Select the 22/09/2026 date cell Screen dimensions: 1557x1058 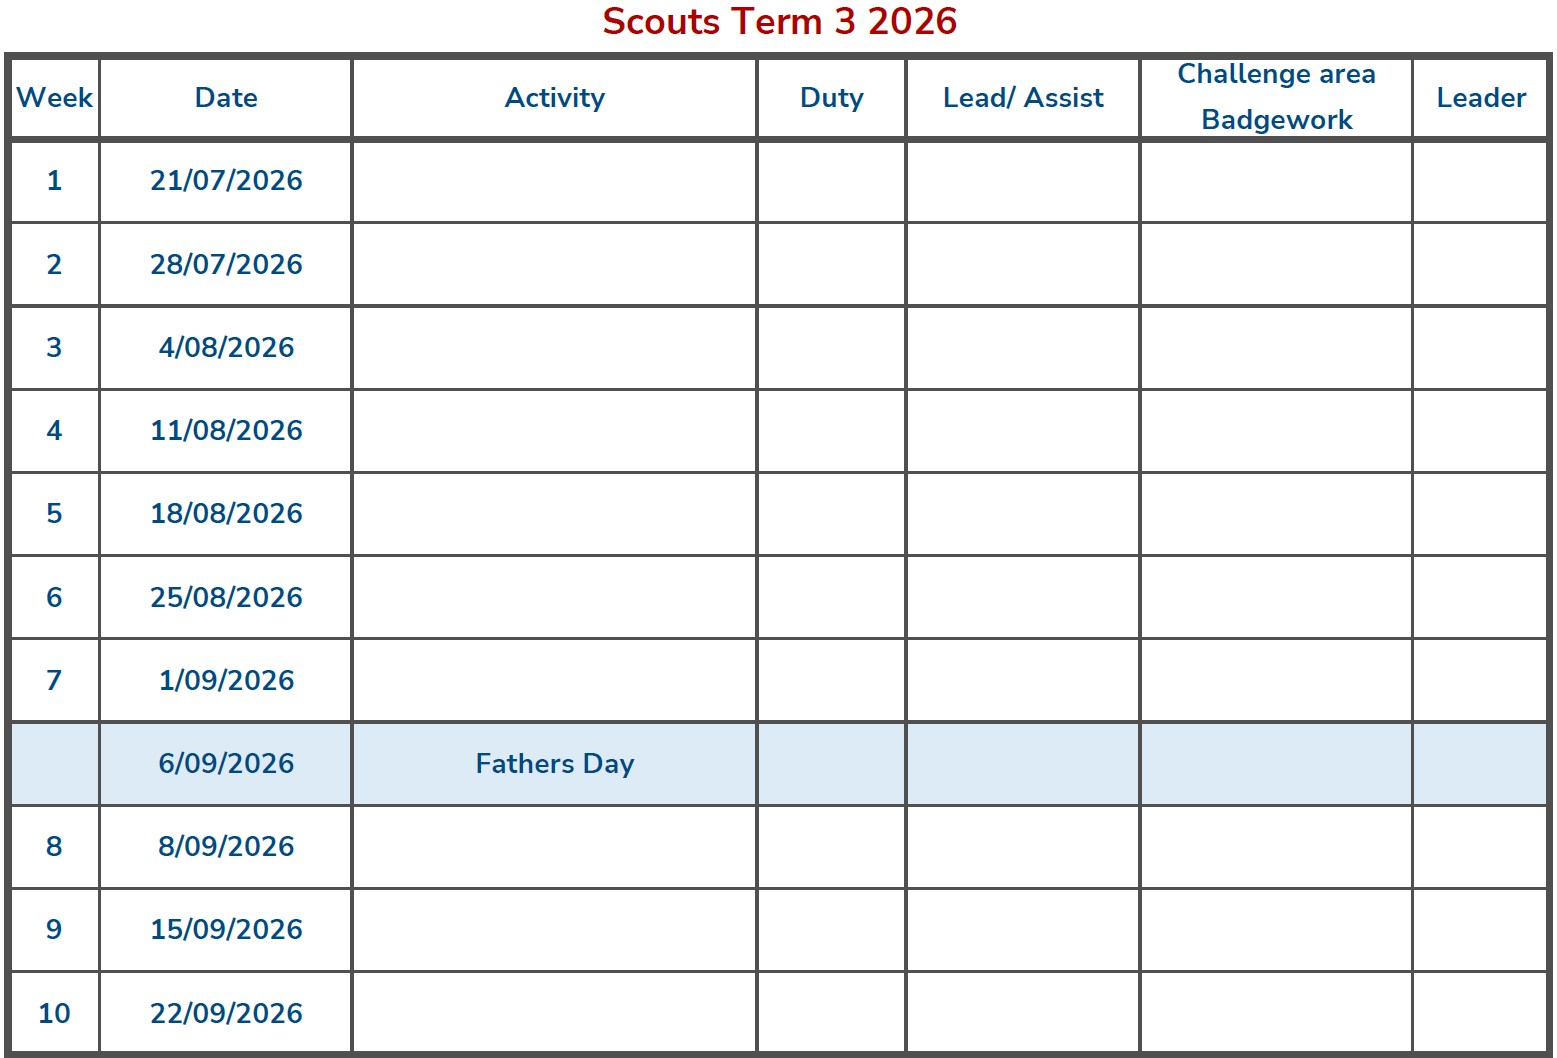pyautogui.click(x=226, y=1013)
